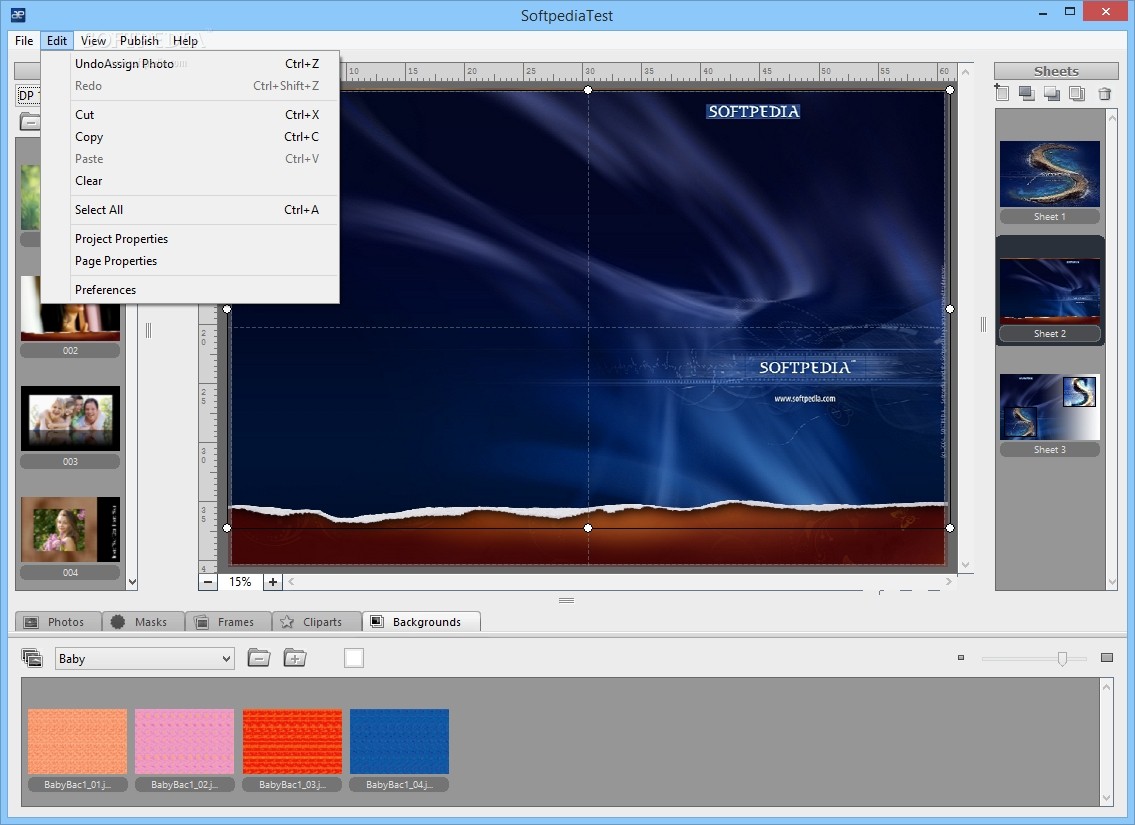Click the Sheets panel scroll up arrow
This screenshot has width=1135, height=825.
1113,117
